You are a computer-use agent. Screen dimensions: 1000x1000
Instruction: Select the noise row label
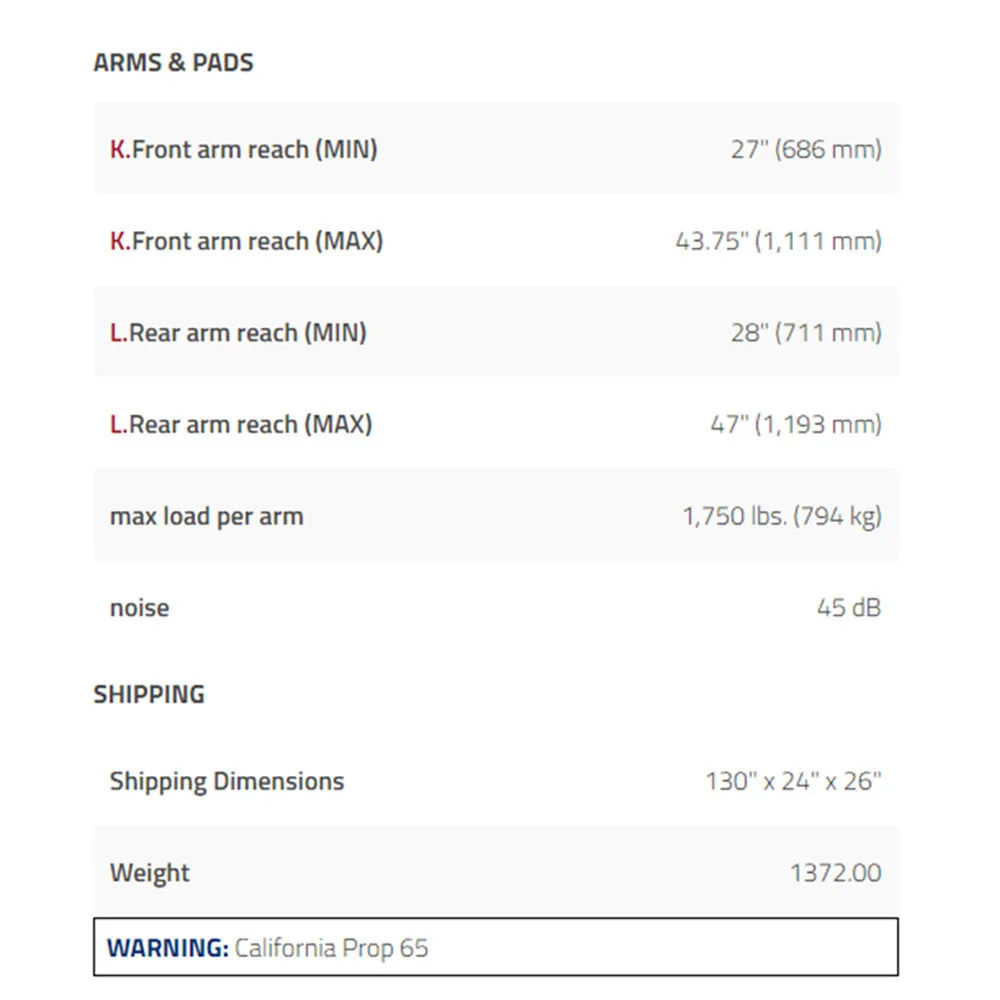(x=140, y=608)
